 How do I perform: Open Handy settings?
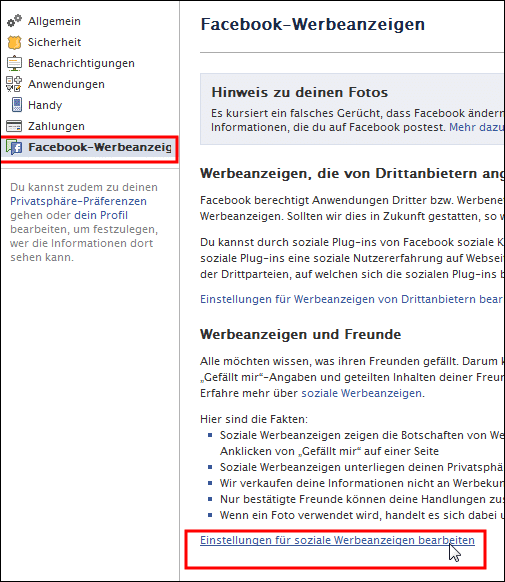click(45, 105)
